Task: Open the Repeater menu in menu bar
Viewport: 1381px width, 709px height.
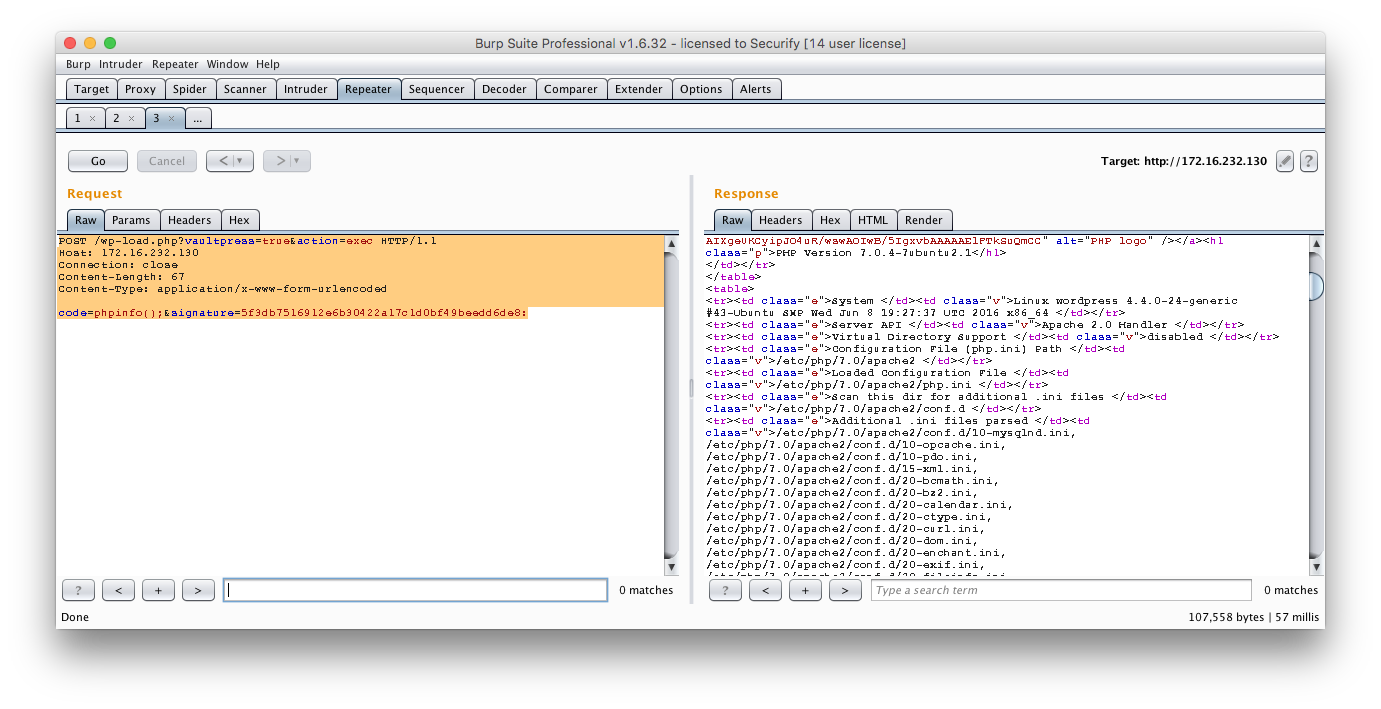Action: click(175, 64)
